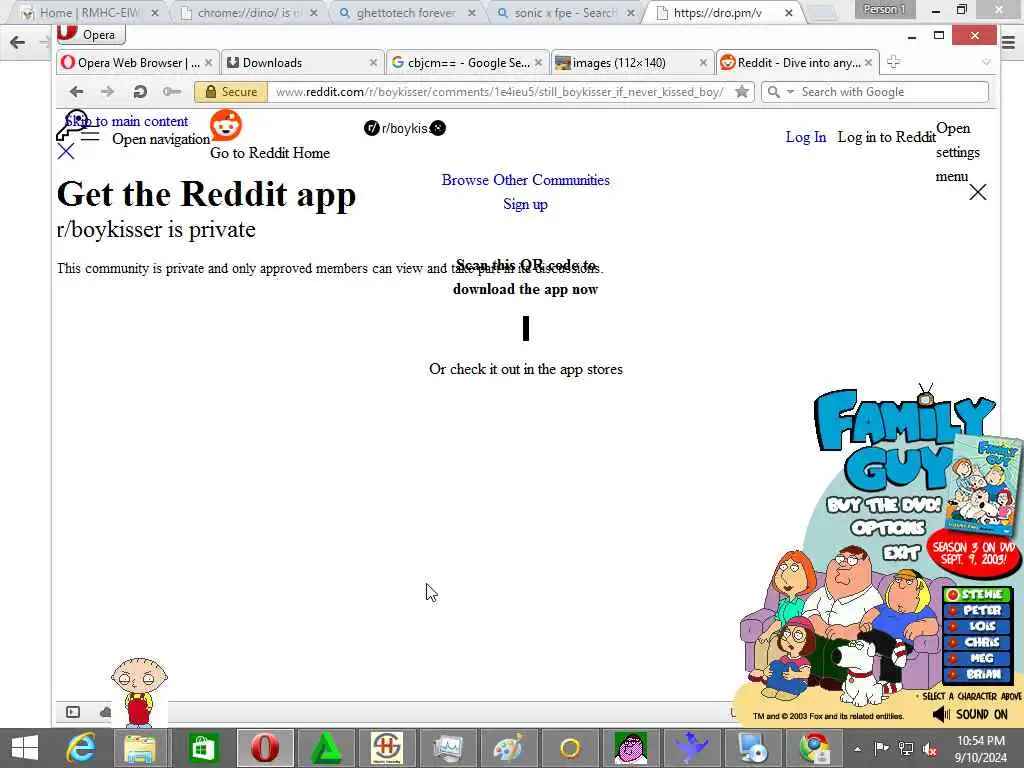The width and height of the screenshot is (1024, 768).
Task: Click the blue bird taskbar icon
Action: tap(692, 748)
